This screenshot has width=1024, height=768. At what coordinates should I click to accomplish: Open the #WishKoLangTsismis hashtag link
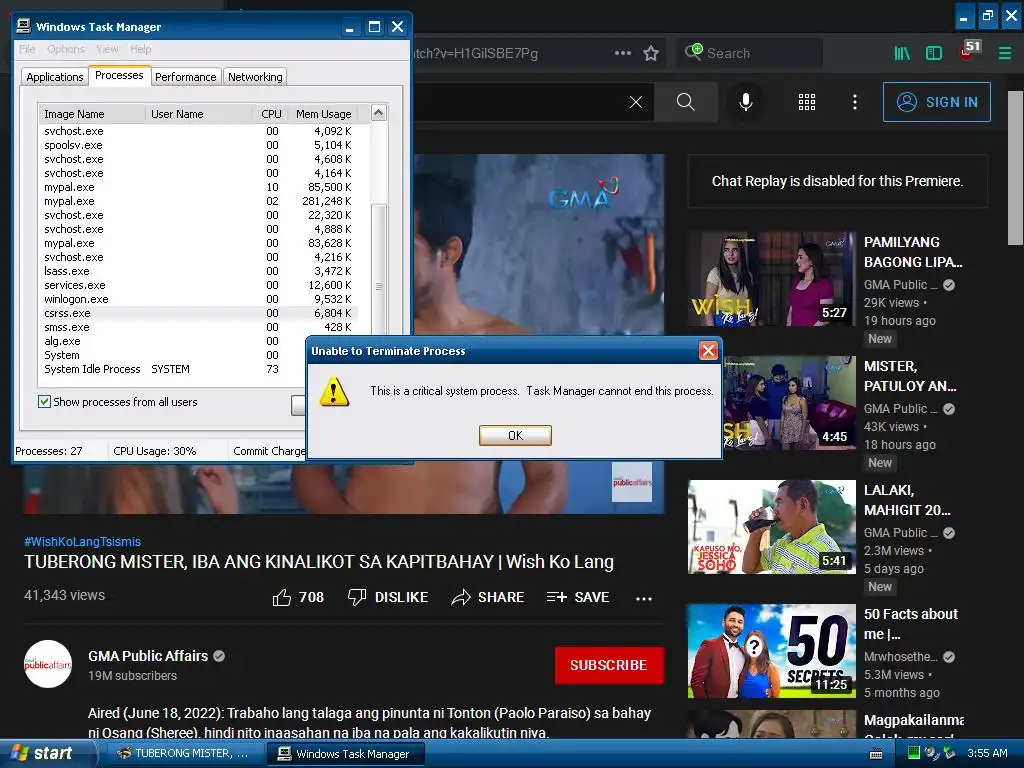pos(82,541)
